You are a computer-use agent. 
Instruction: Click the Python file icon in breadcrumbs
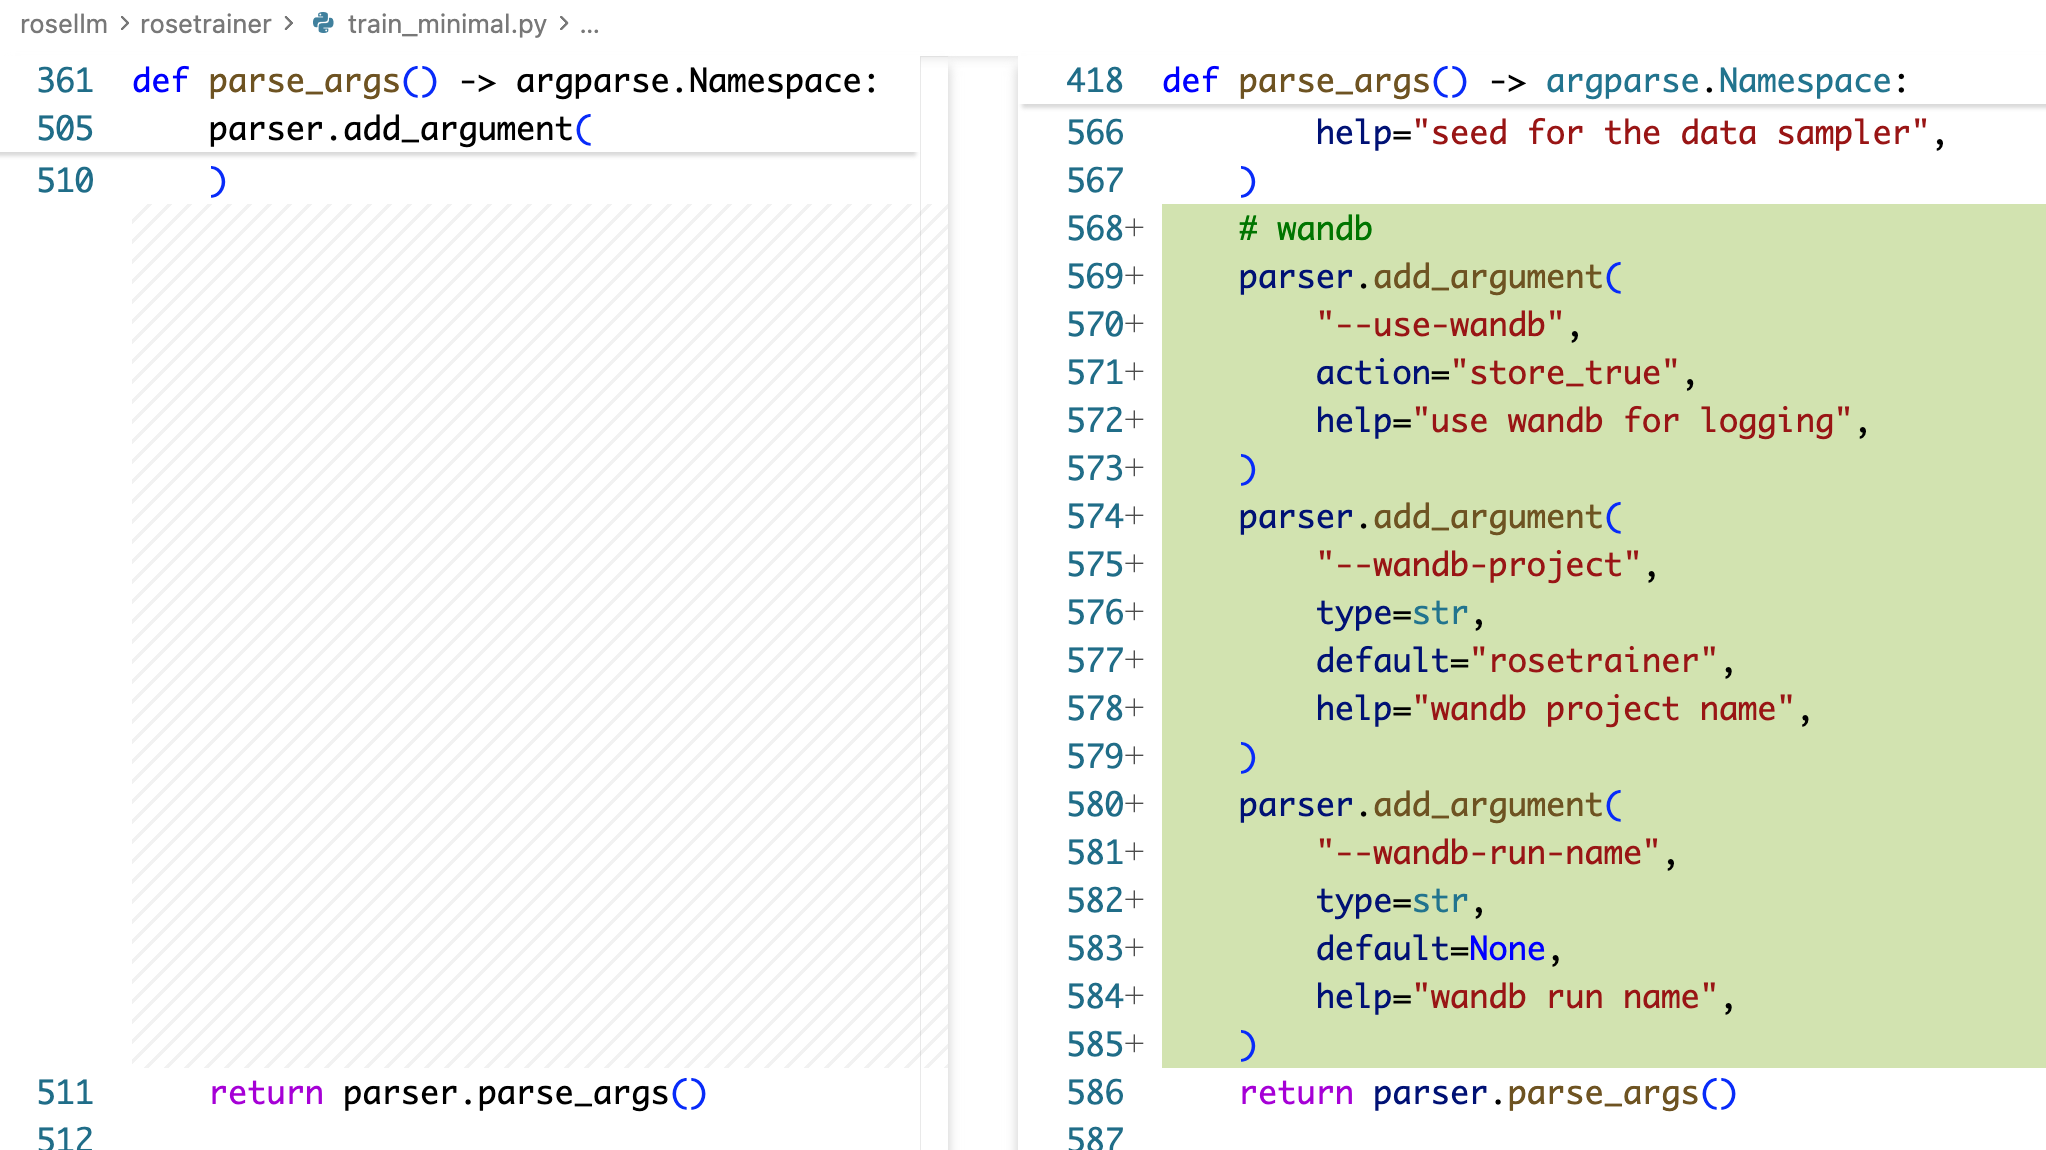tap(323, 23)
